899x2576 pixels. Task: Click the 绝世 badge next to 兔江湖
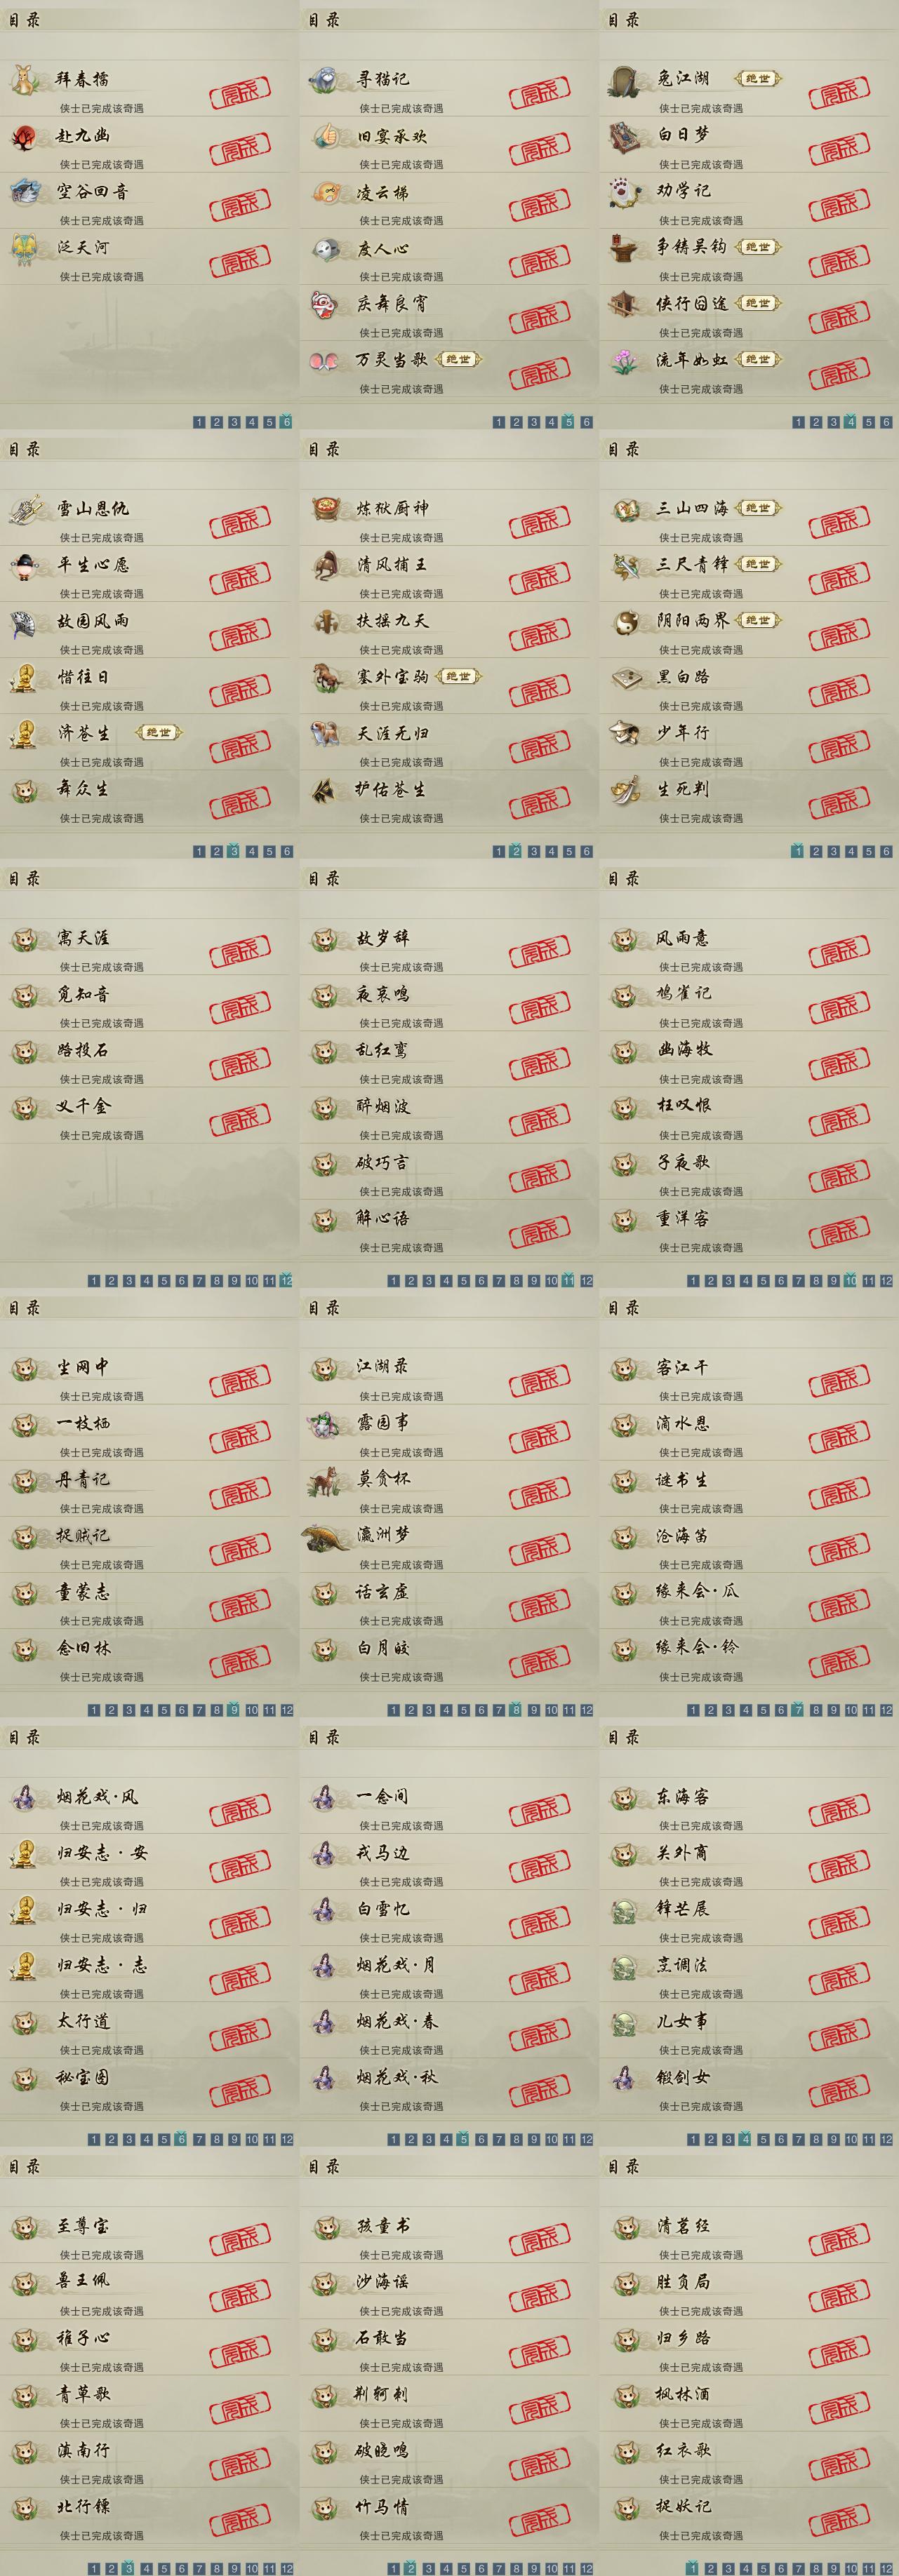pos(758,79)
